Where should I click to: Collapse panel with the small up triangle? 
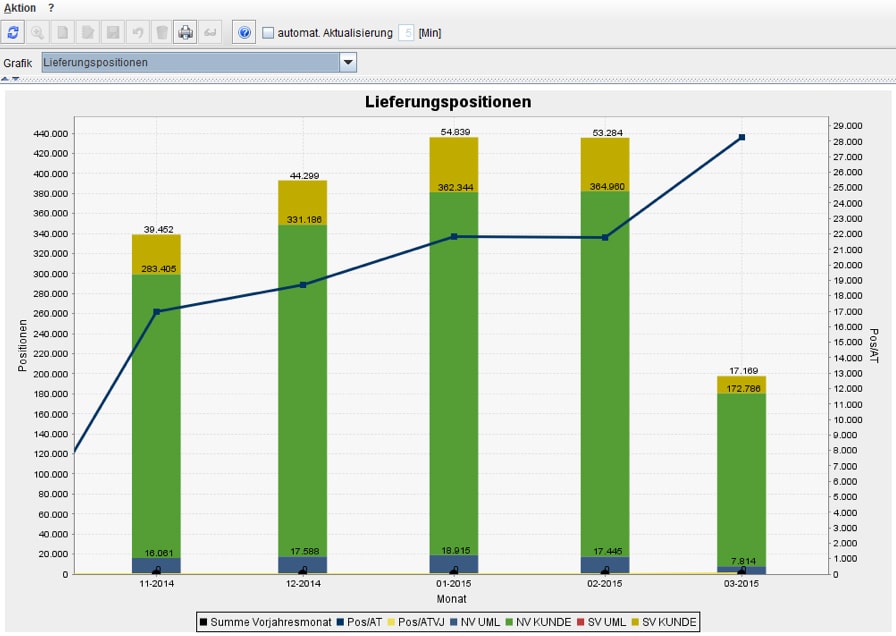coord(5,79)
